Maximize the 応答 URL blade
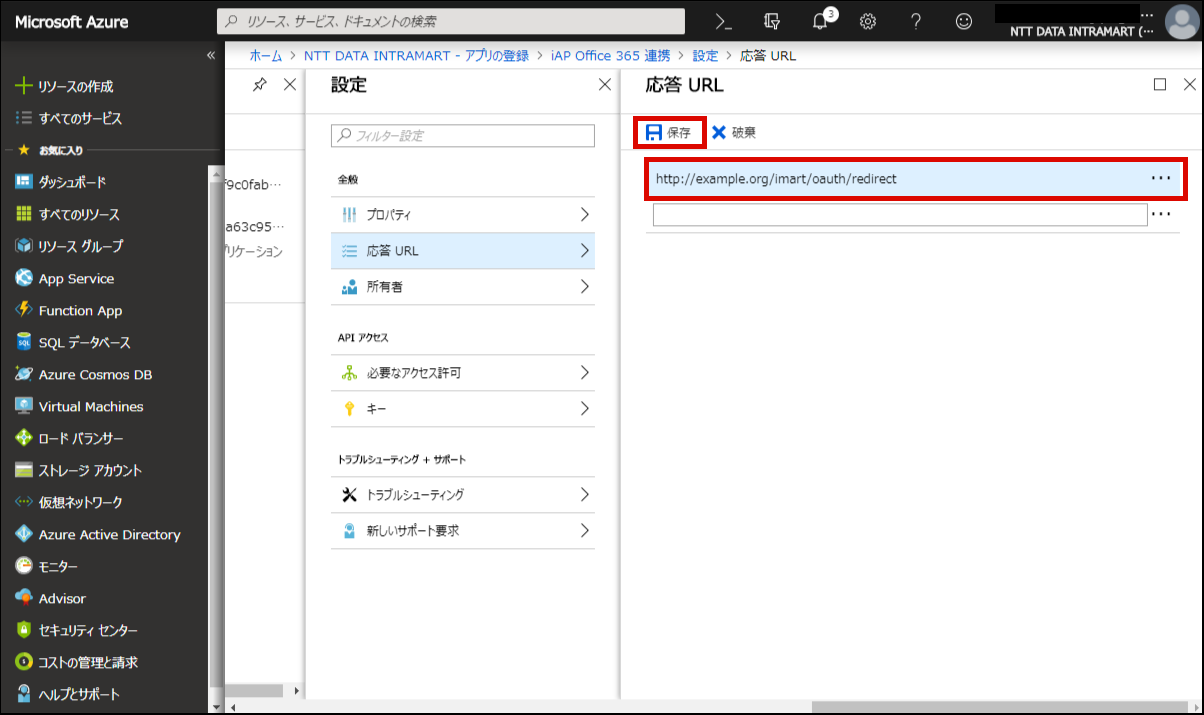 coord(1160,85)
